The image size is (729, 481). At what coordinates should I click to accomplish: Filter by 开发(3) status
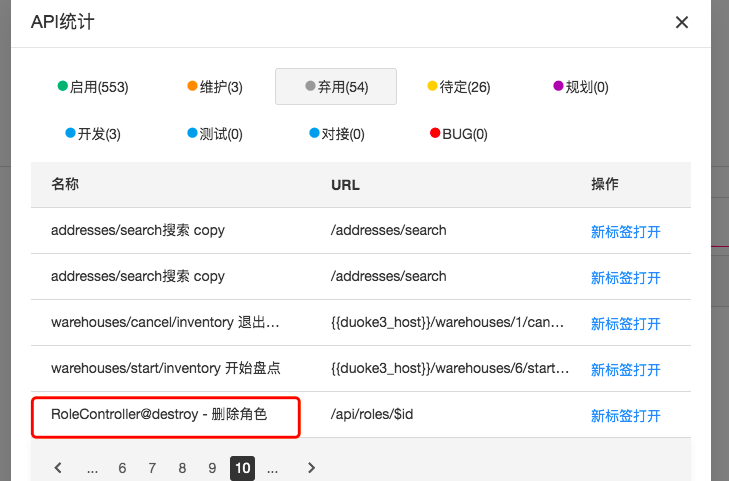93,134
